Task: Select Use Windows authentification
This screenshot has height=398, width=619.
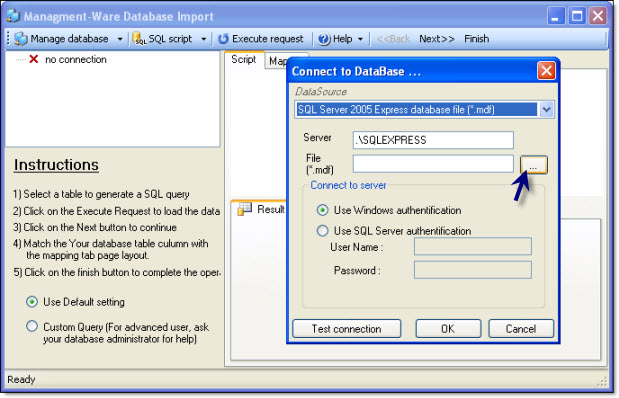Action: (323, 210)
